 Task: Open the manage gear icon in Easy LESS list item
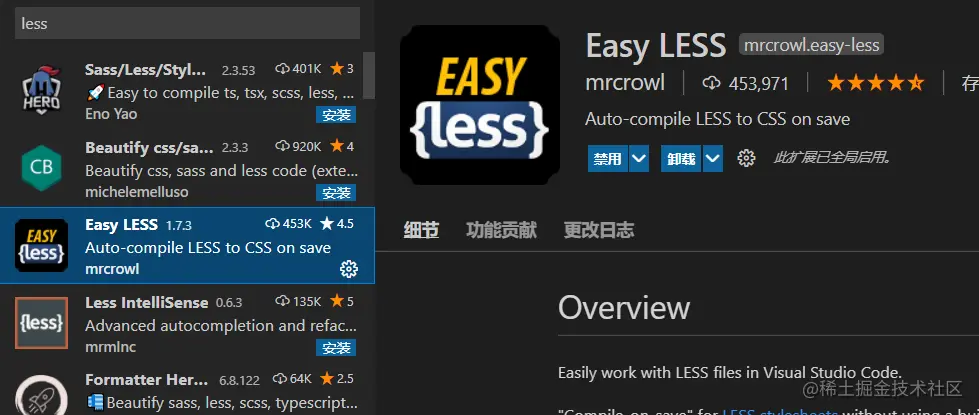point(348,269)
